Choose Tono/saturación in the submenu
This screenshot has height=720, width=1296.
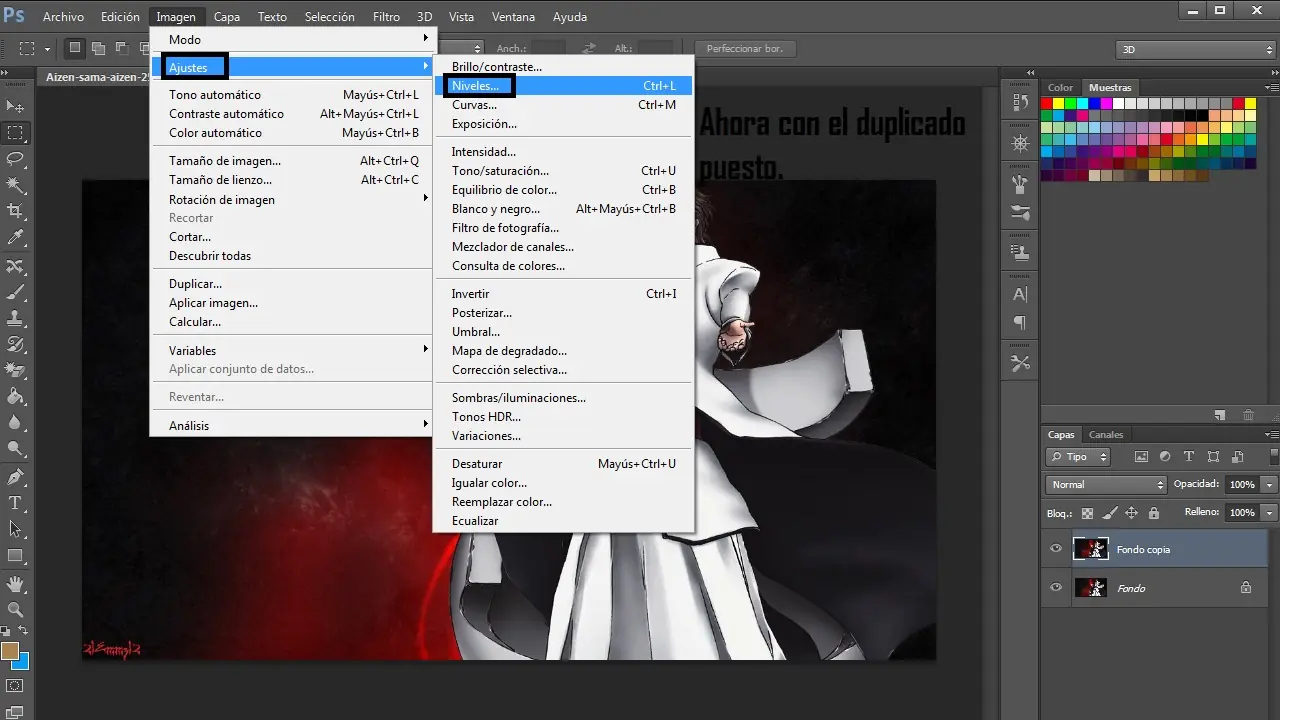563,171
